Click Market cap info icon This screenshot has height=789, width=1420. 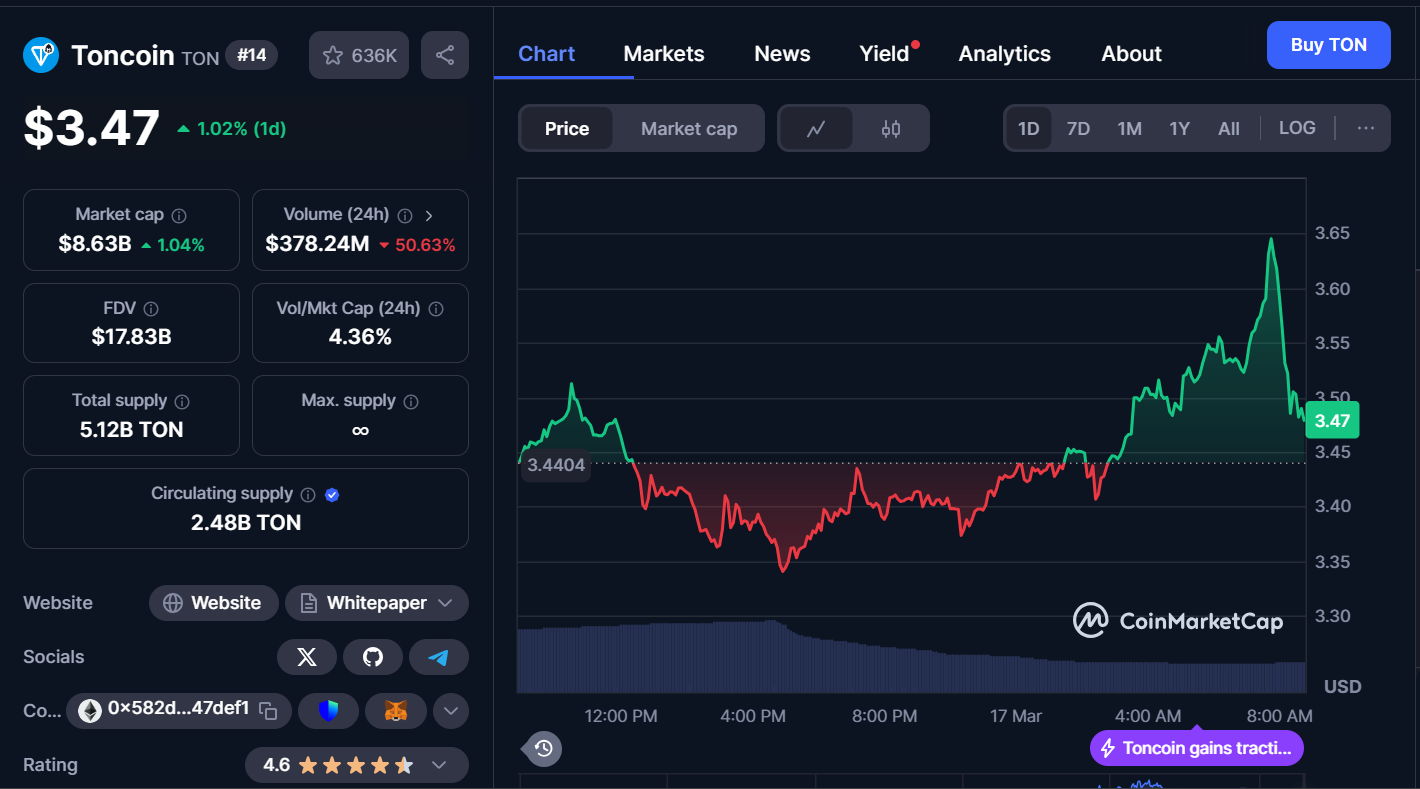(179, 215)
